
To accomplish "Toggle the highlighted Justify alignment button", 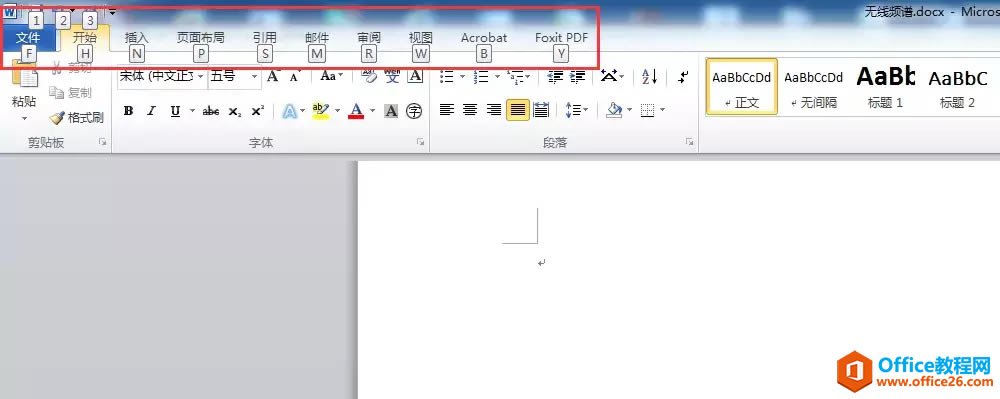I will point(518,110).
